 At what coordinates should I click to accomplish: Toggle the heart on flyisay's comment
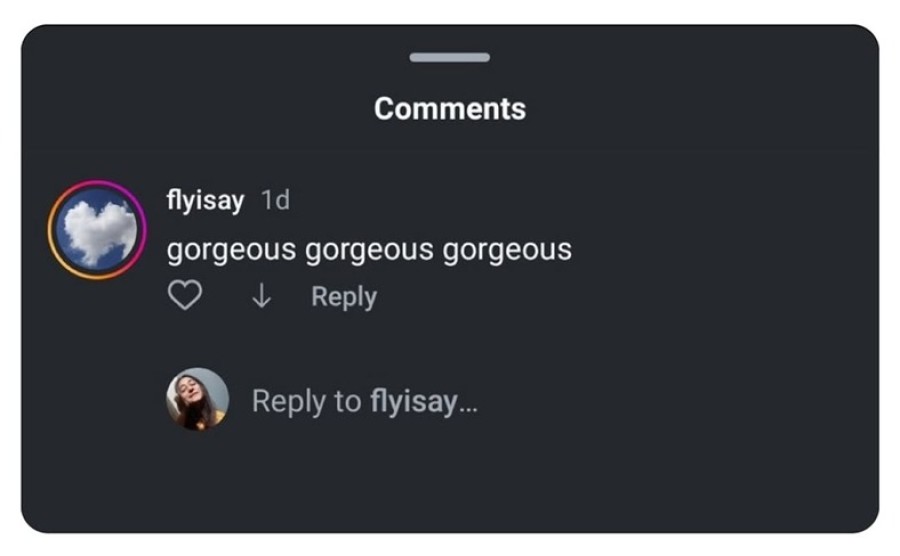pyautogui.click(x=185, y=296)
